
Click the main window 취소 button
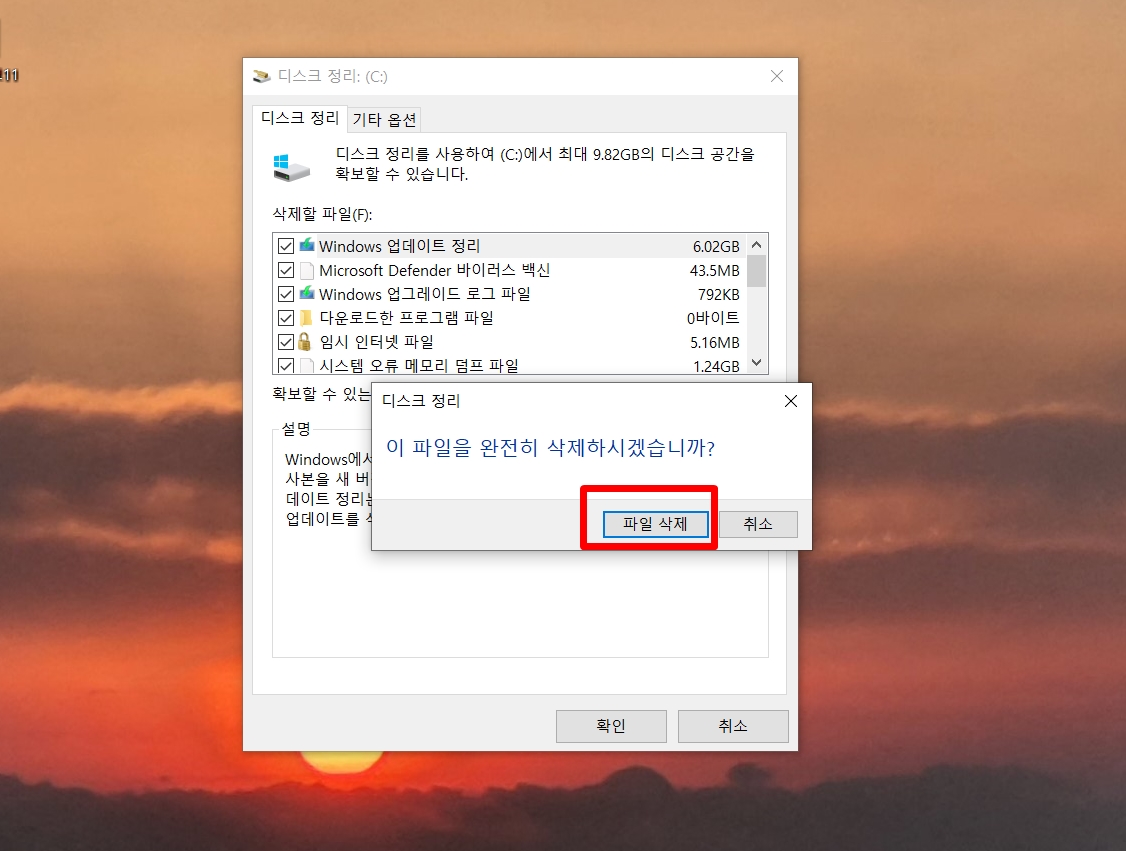(x=733, y=726)
